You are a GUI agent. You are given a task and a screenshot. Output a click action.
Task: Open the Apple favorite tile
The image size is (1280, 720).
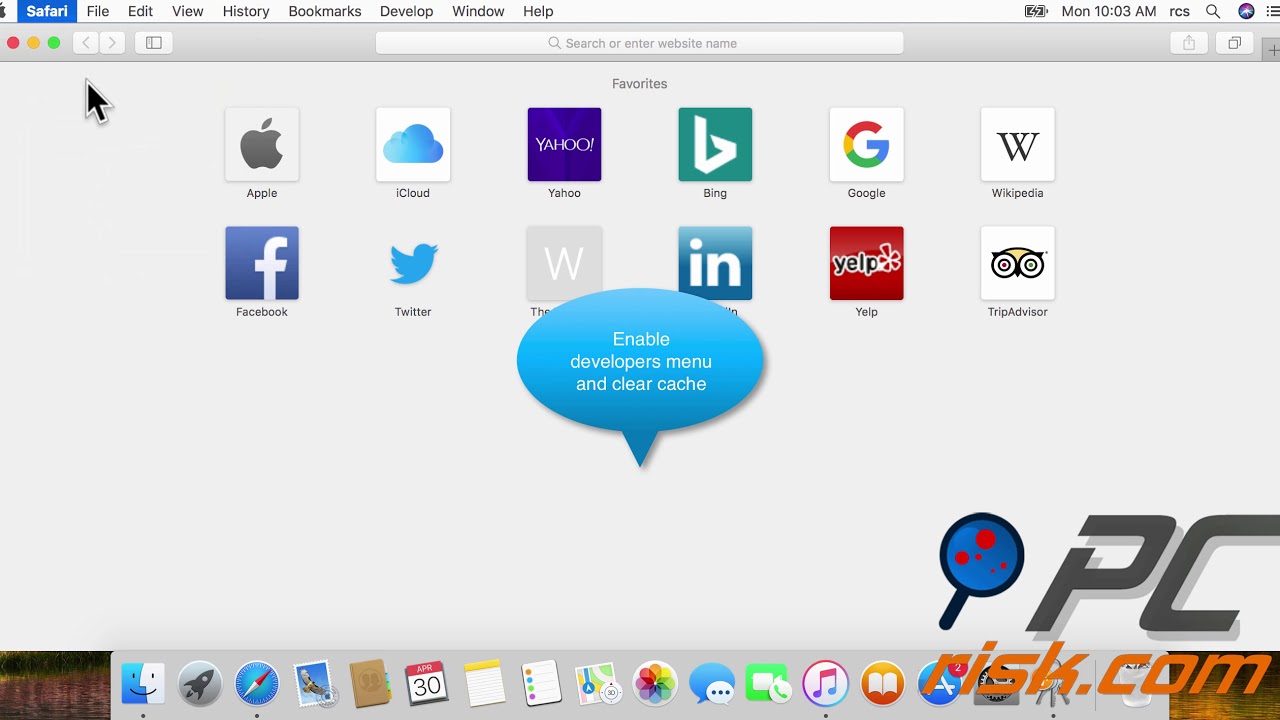pos(262,145)
